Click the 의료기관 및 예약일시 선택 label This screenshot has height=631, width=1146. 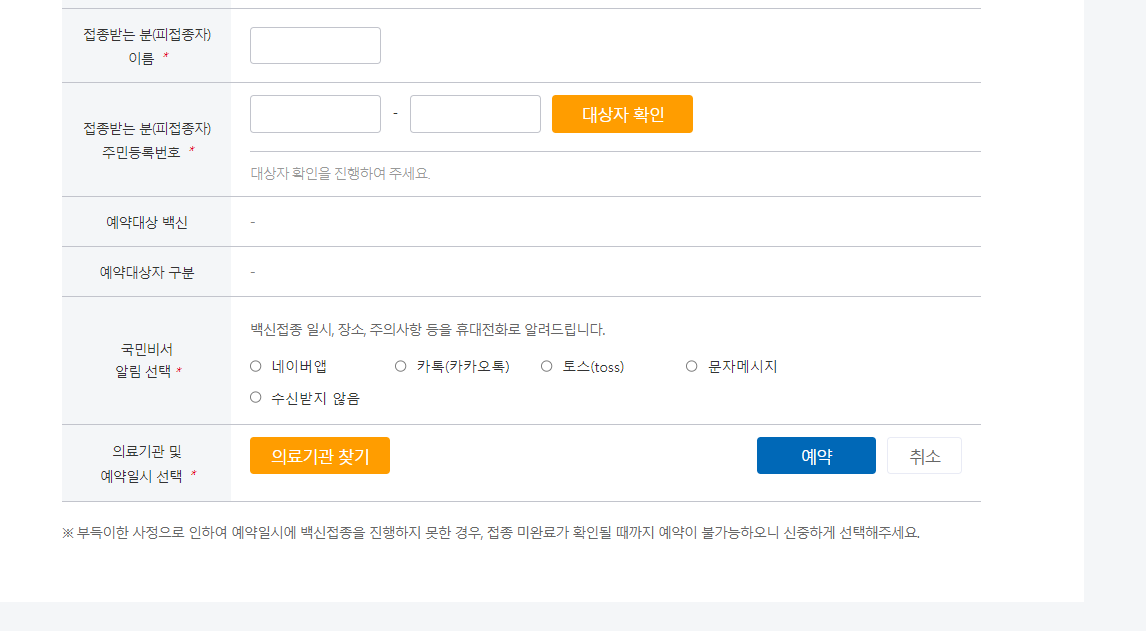[147, 464]
